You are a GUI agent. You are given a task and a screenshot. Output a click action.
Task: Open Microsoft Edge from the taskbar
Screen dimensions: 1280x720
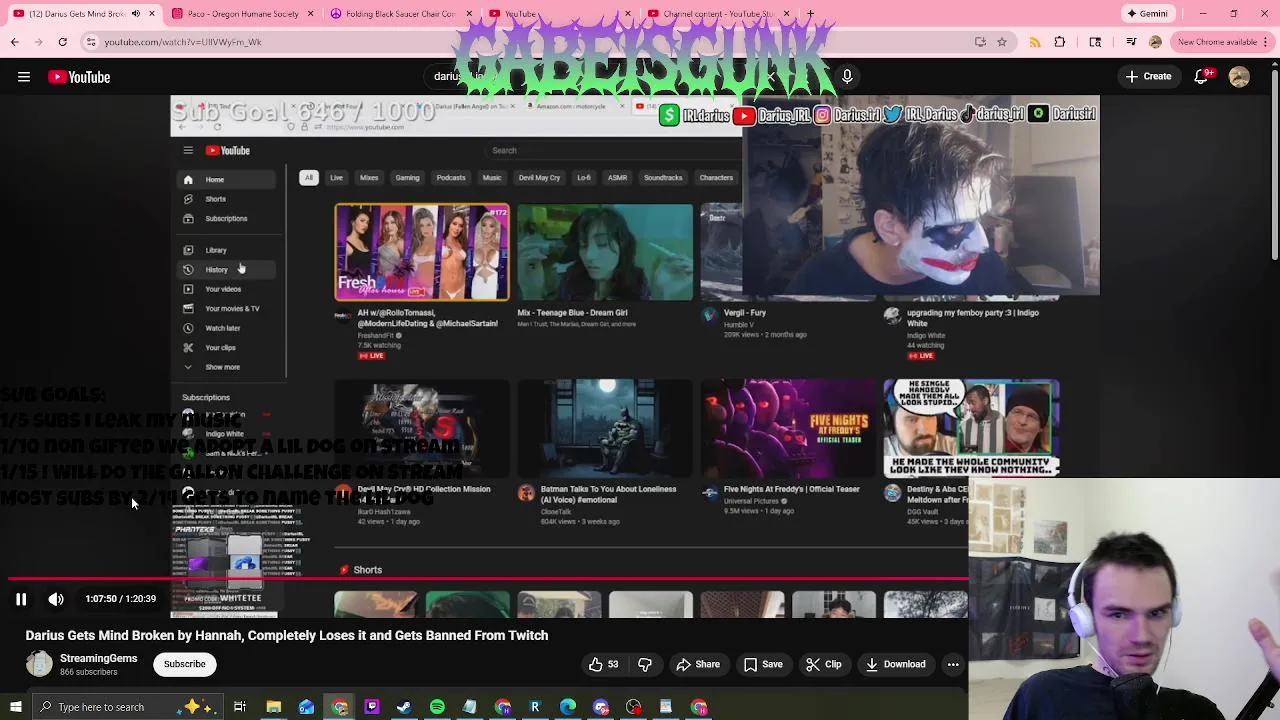[568, 708]
